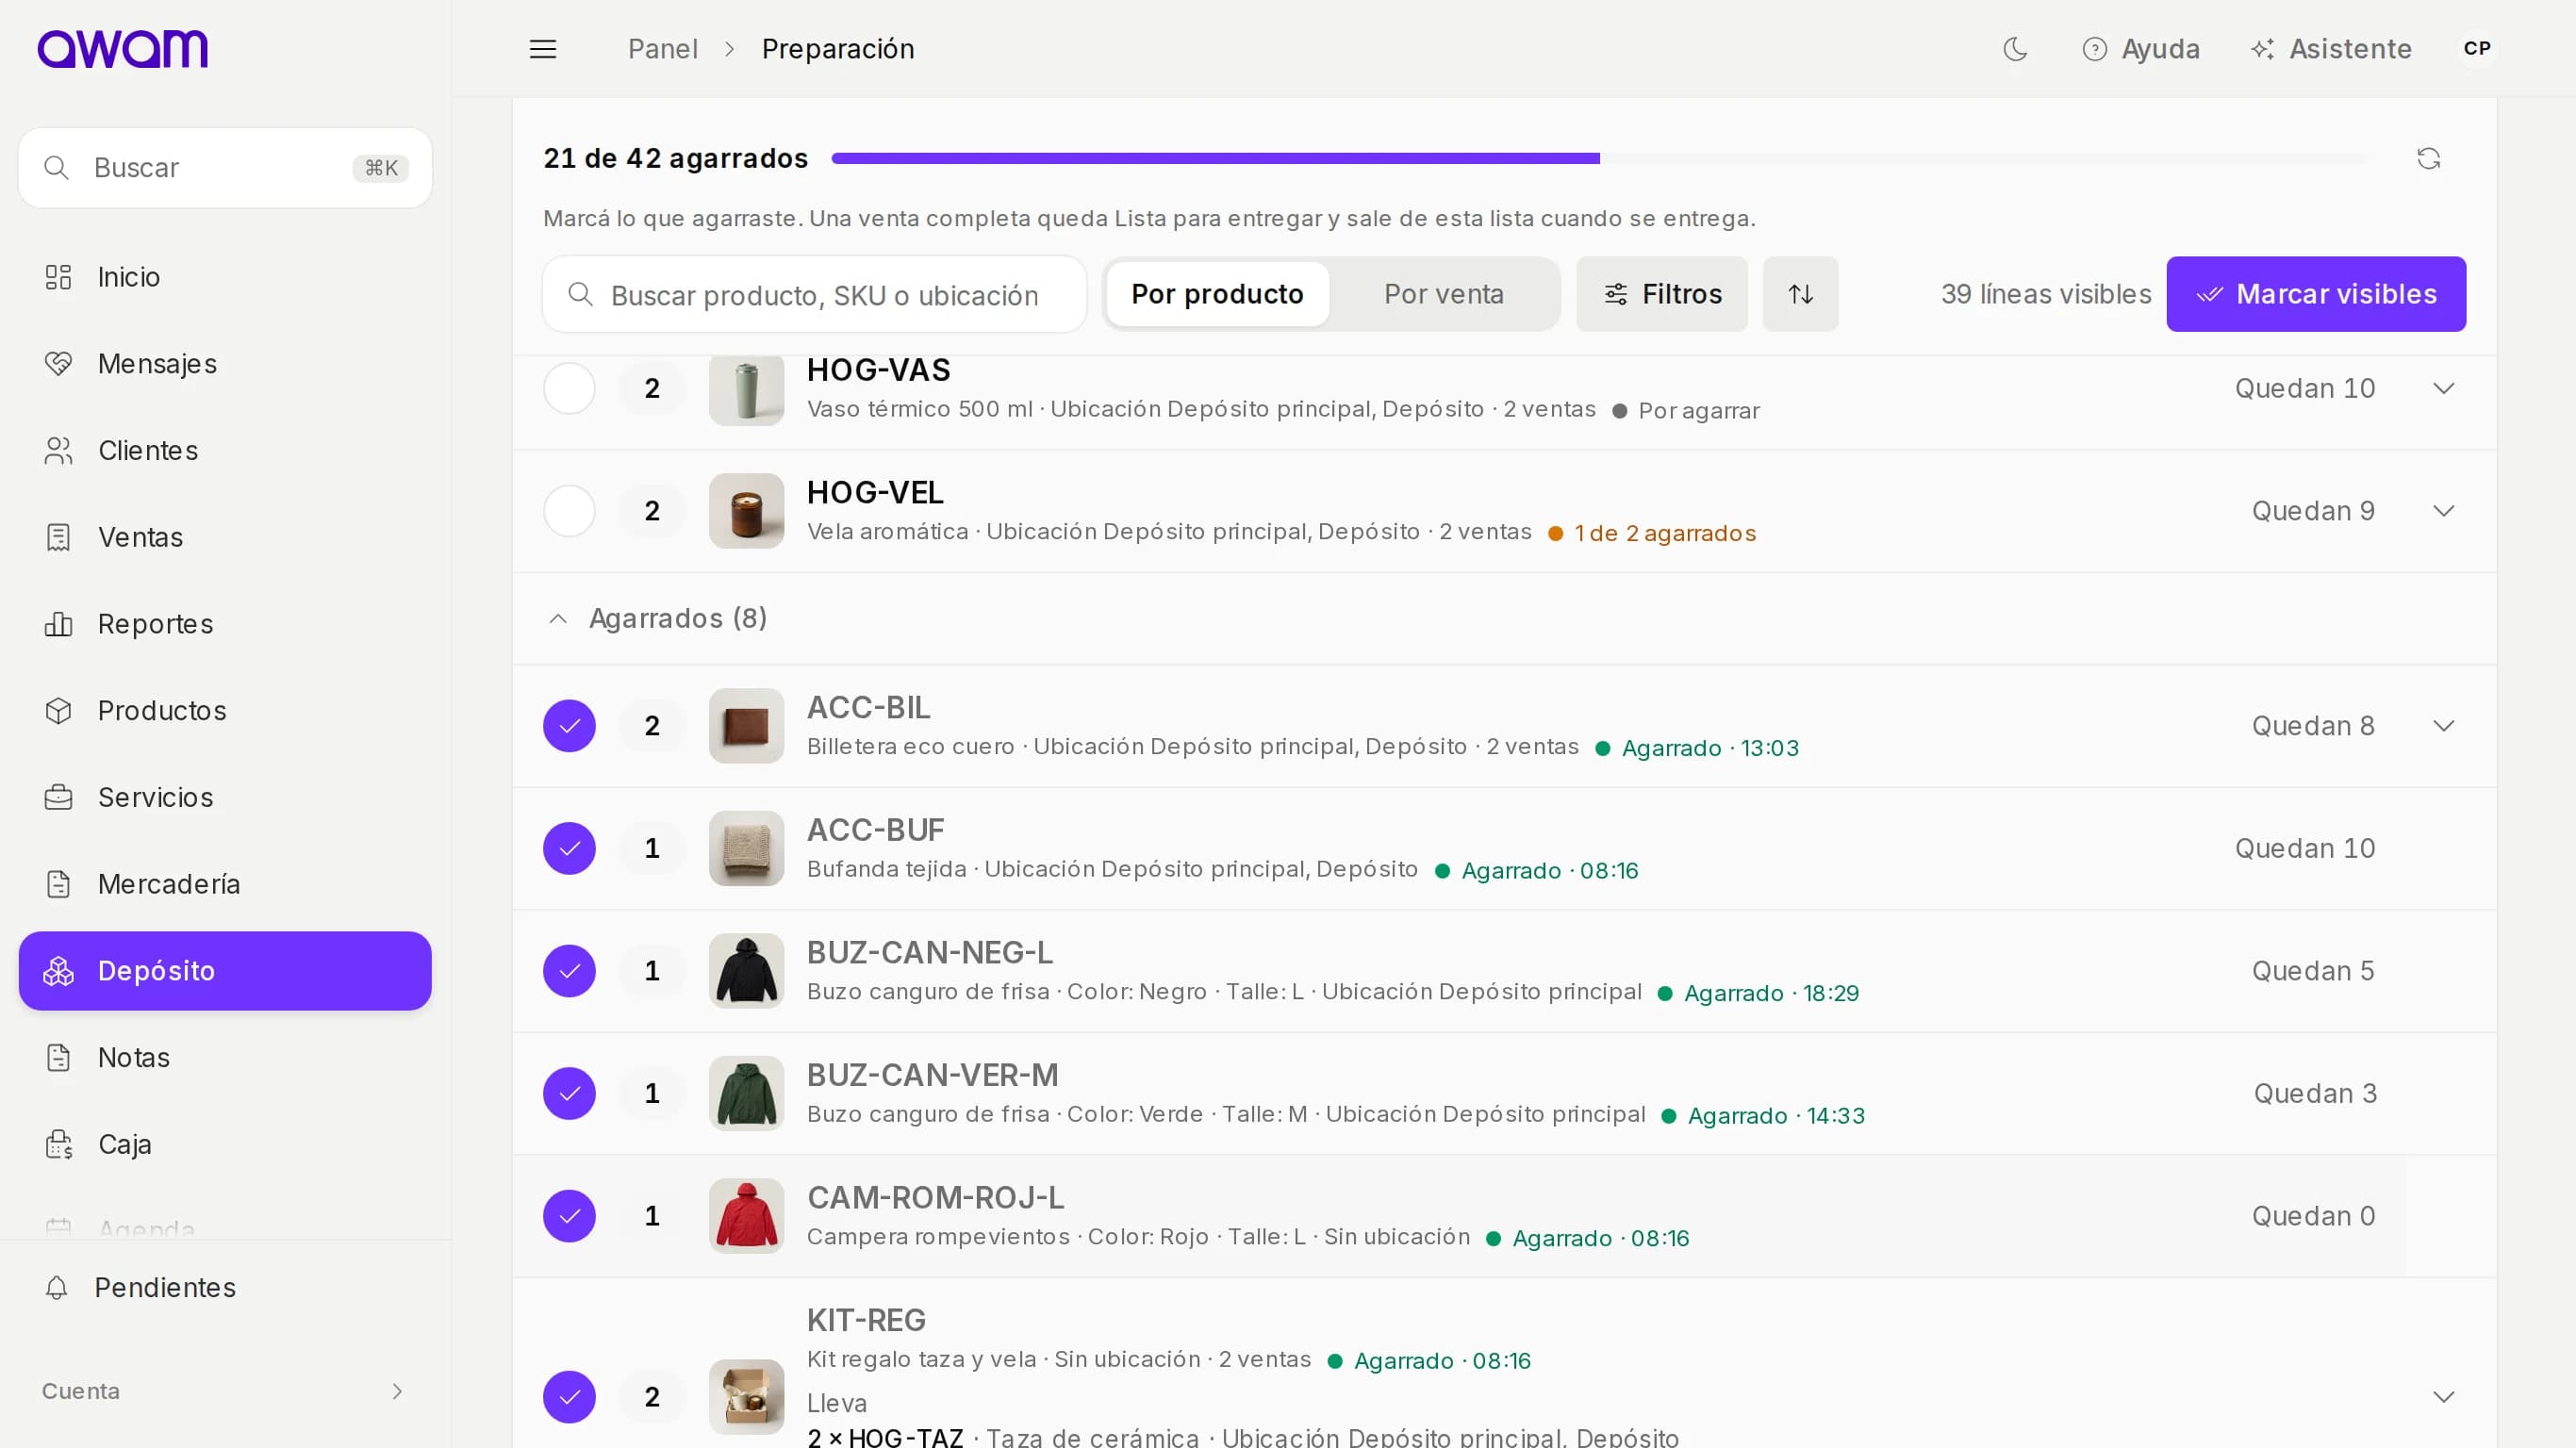Viewport: 2576px width, 1448px height.
Task: Check the HOG-VEL picked circle
Action: [x=569, y=511]
